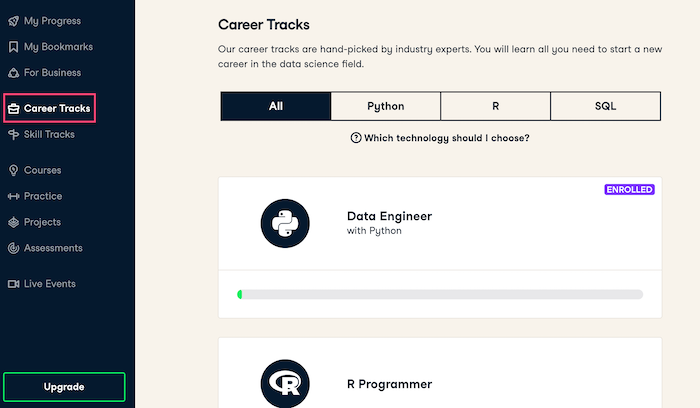The height and width of the screenshot is (408, 700).
Task: Click the R logo on R Programmer
Action: pyautogui.click(x=285, y=384)
